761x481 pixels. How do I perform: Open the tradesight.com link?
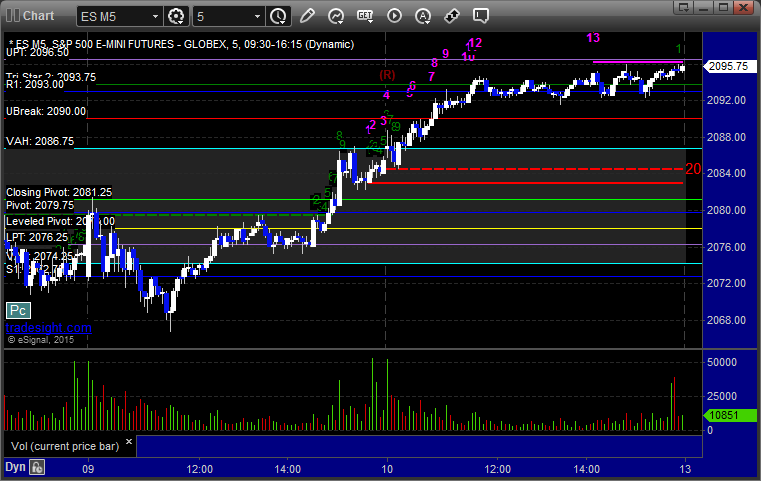(49, 328)
